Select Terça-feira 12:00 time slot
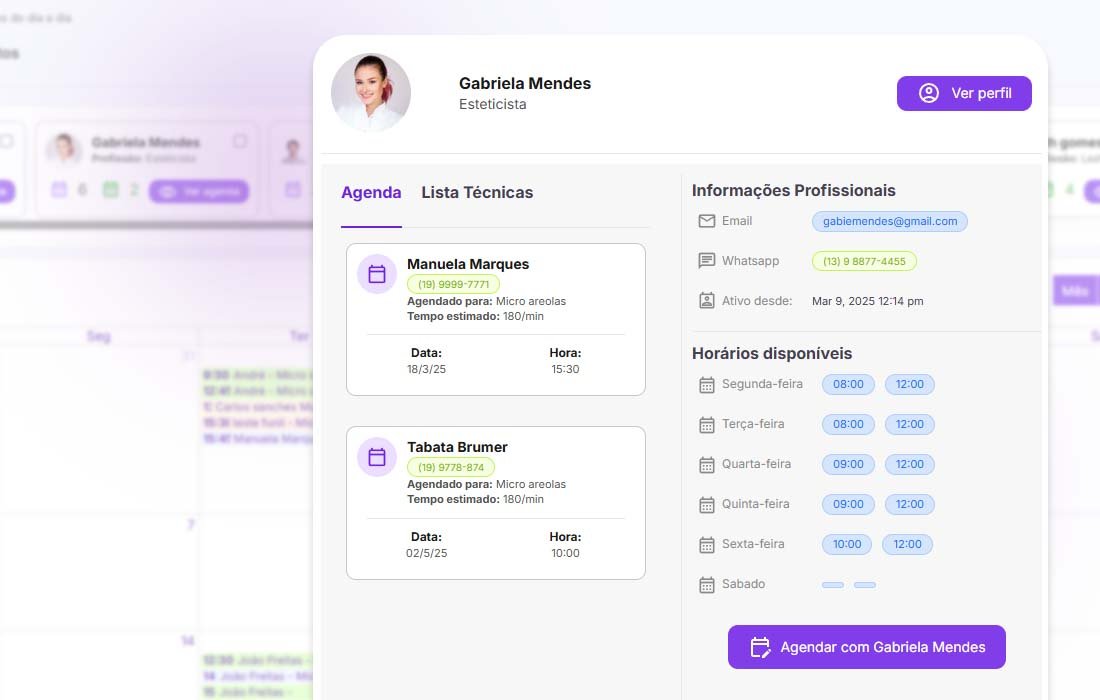 tap(910, 424)
